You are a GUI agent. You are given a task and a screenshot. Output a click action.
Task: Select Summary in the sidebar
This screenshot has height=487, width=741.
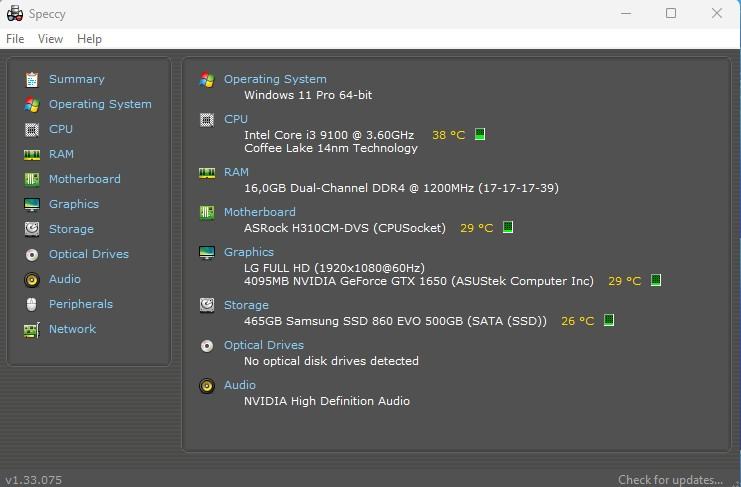(x=77, y=79)
